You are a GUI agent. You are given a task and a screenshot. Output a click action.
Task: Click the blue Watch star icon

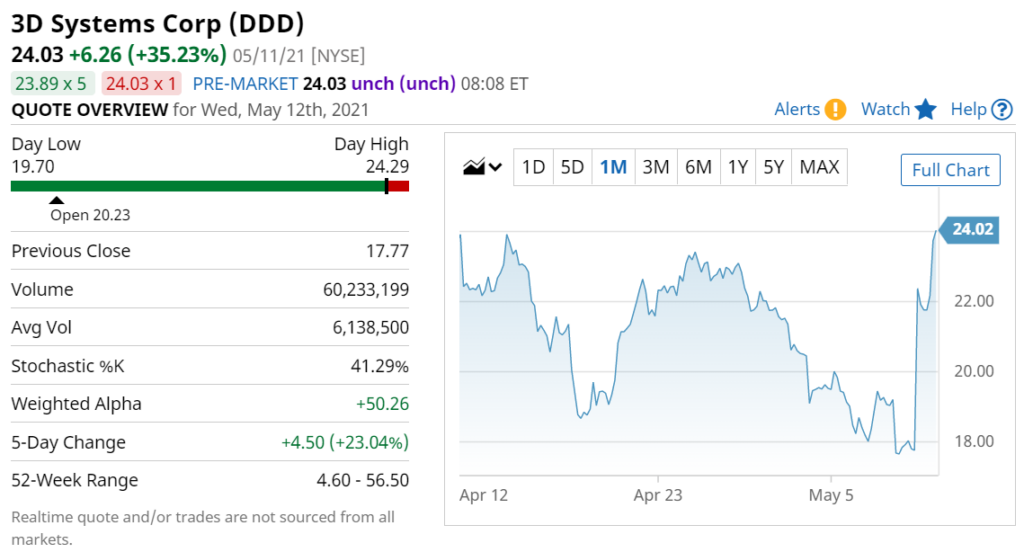(x=925, y=109)
